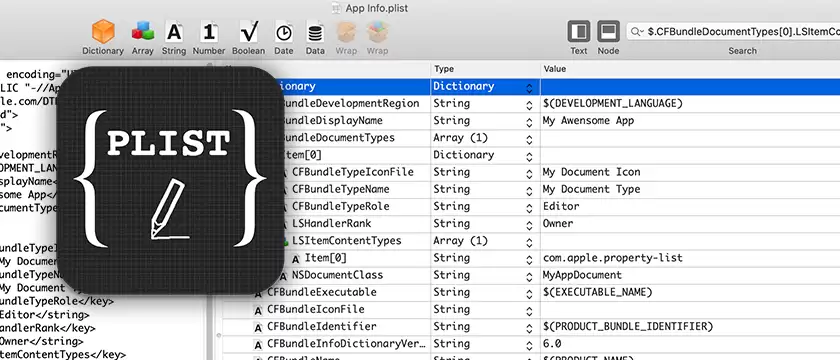
Task: Select value MyAppDocument
Action: point(582,275)
